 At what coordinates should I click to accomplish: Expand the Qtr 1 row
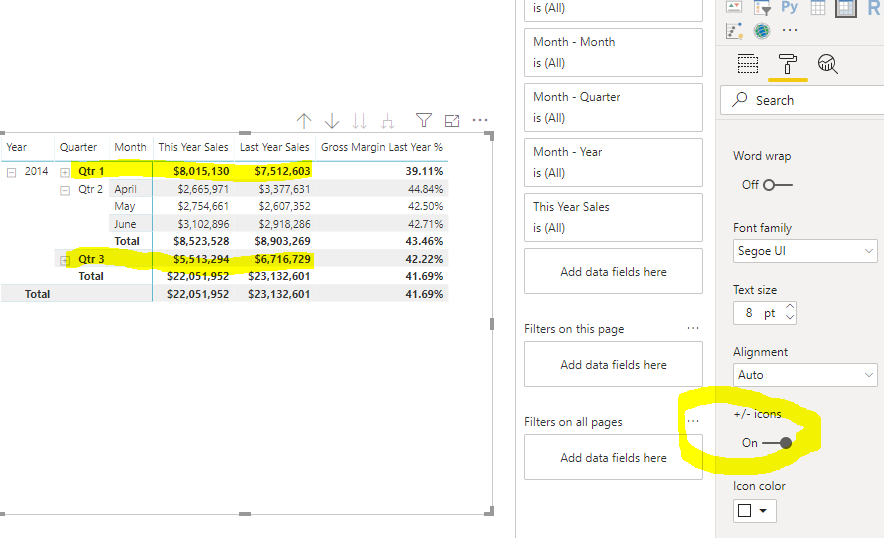click(x=65, y=173)
